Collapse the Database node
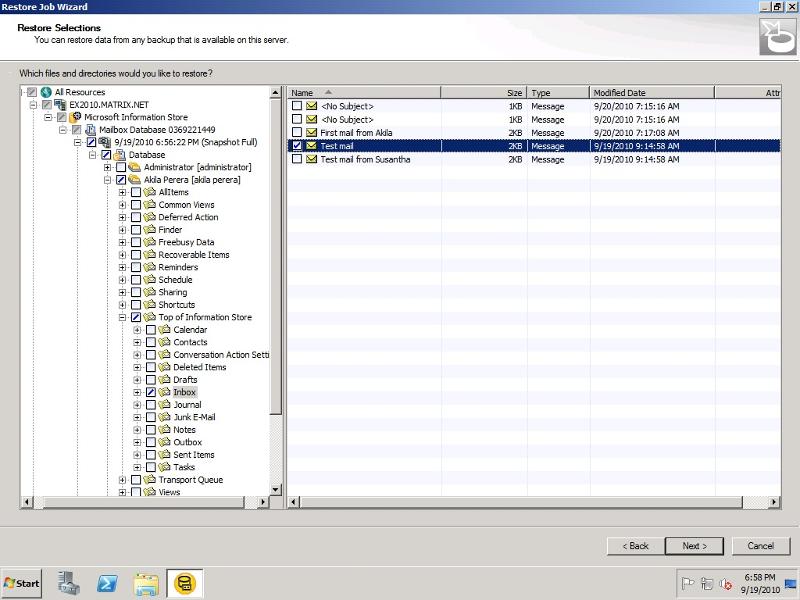 tap(92, 155)
